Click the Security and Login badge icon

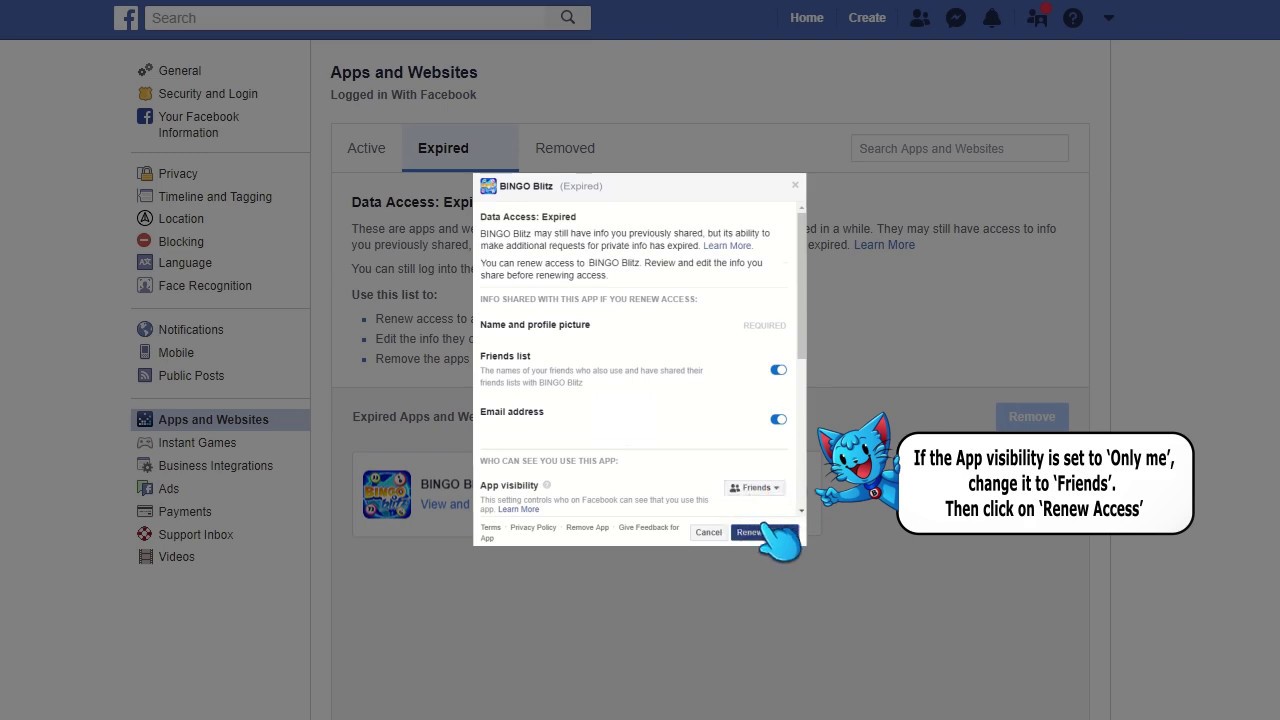point(145,93)
